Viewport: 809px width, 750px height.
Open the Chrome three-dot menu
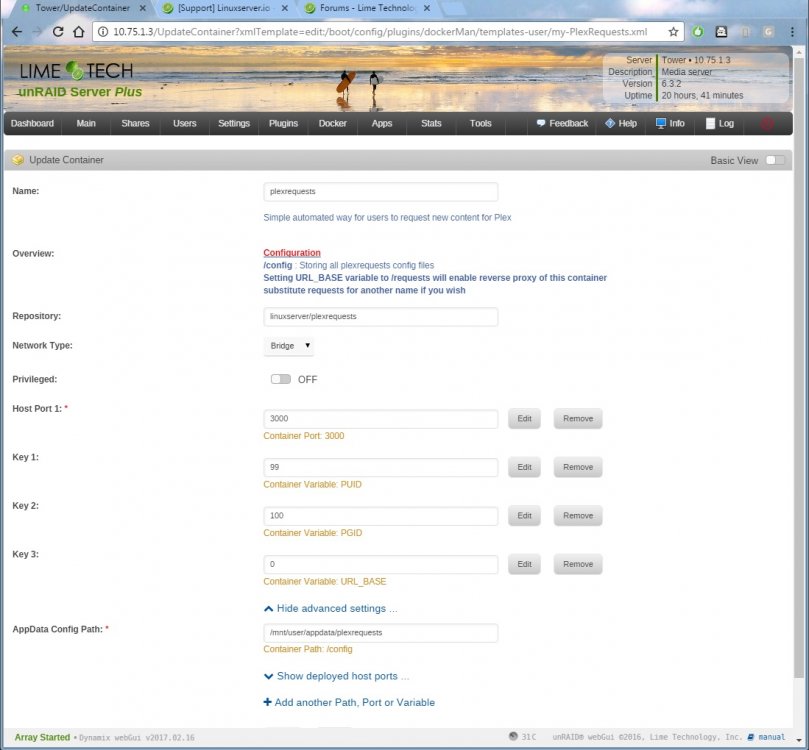coord(792,32)
